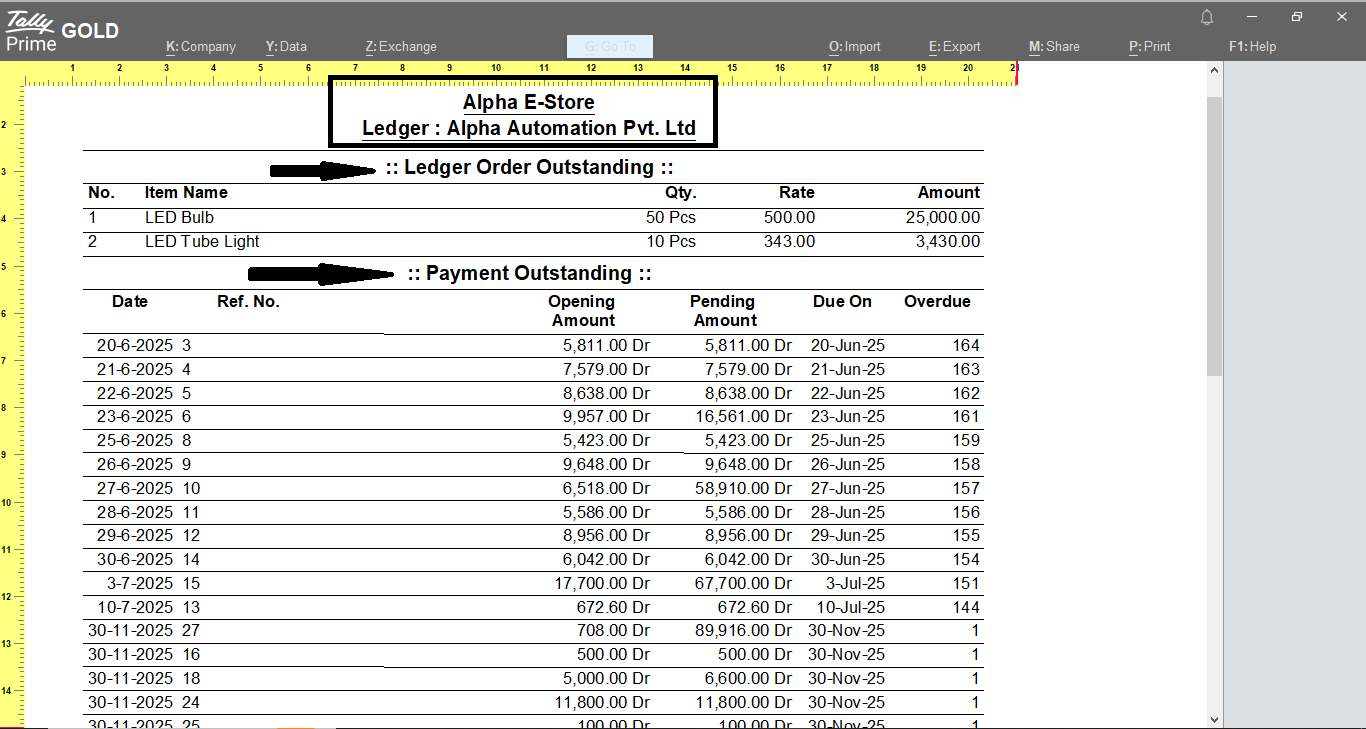Click the 708.00 Dr opening amount
This screenshot has width=1366, height=729.
[x=614, y=630]
